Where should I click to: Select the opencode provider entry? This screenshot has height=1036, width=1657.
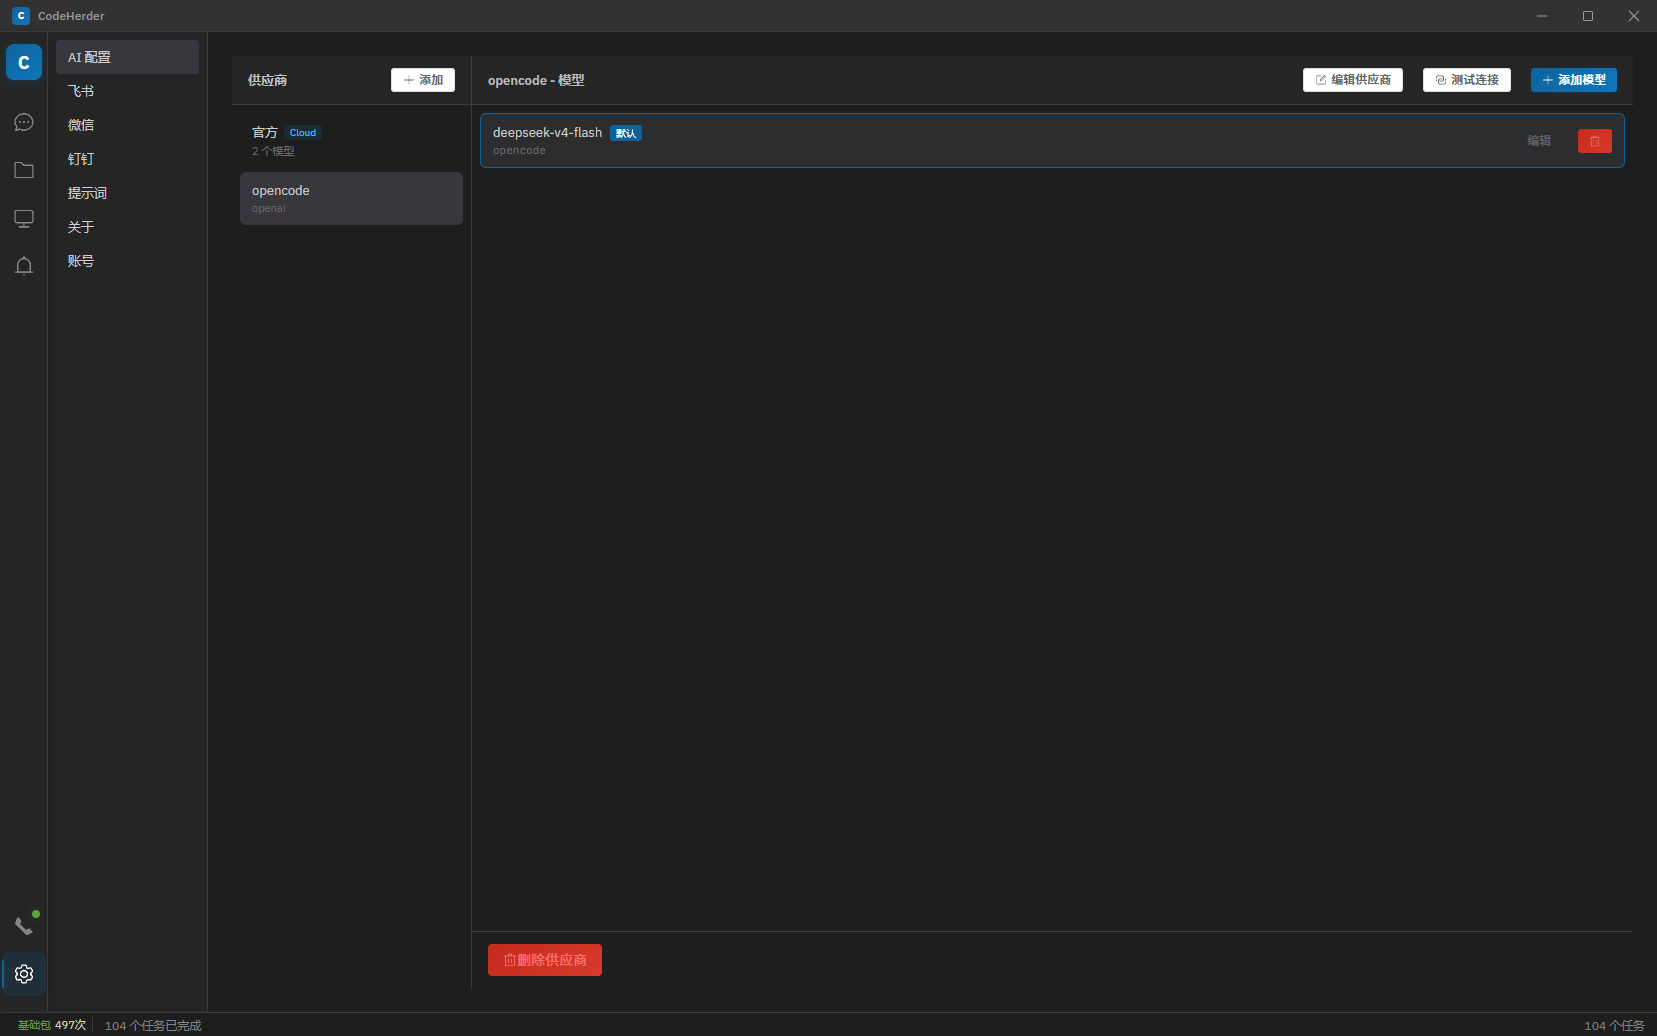[x=351, y=198]
